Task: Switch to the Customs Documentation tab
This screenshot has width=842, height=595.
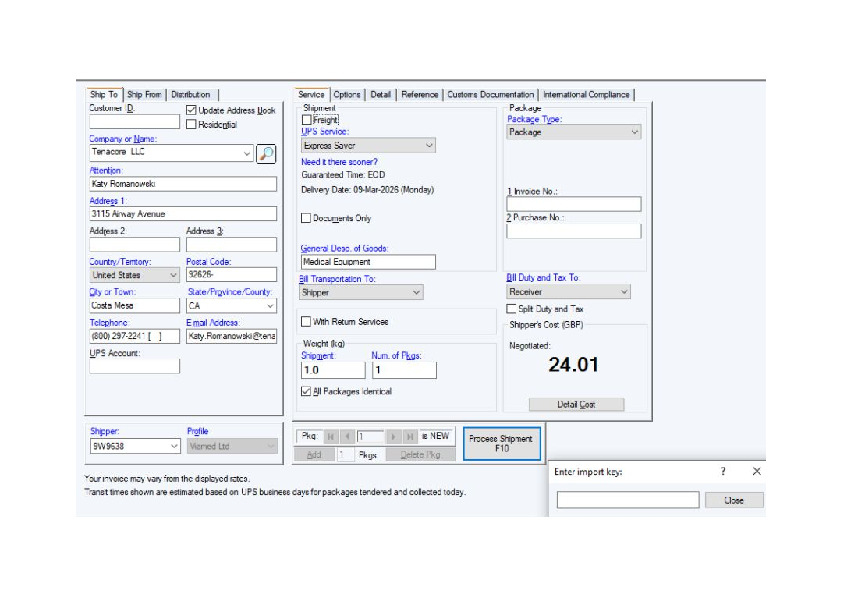Action: click(x=490, y=95)
